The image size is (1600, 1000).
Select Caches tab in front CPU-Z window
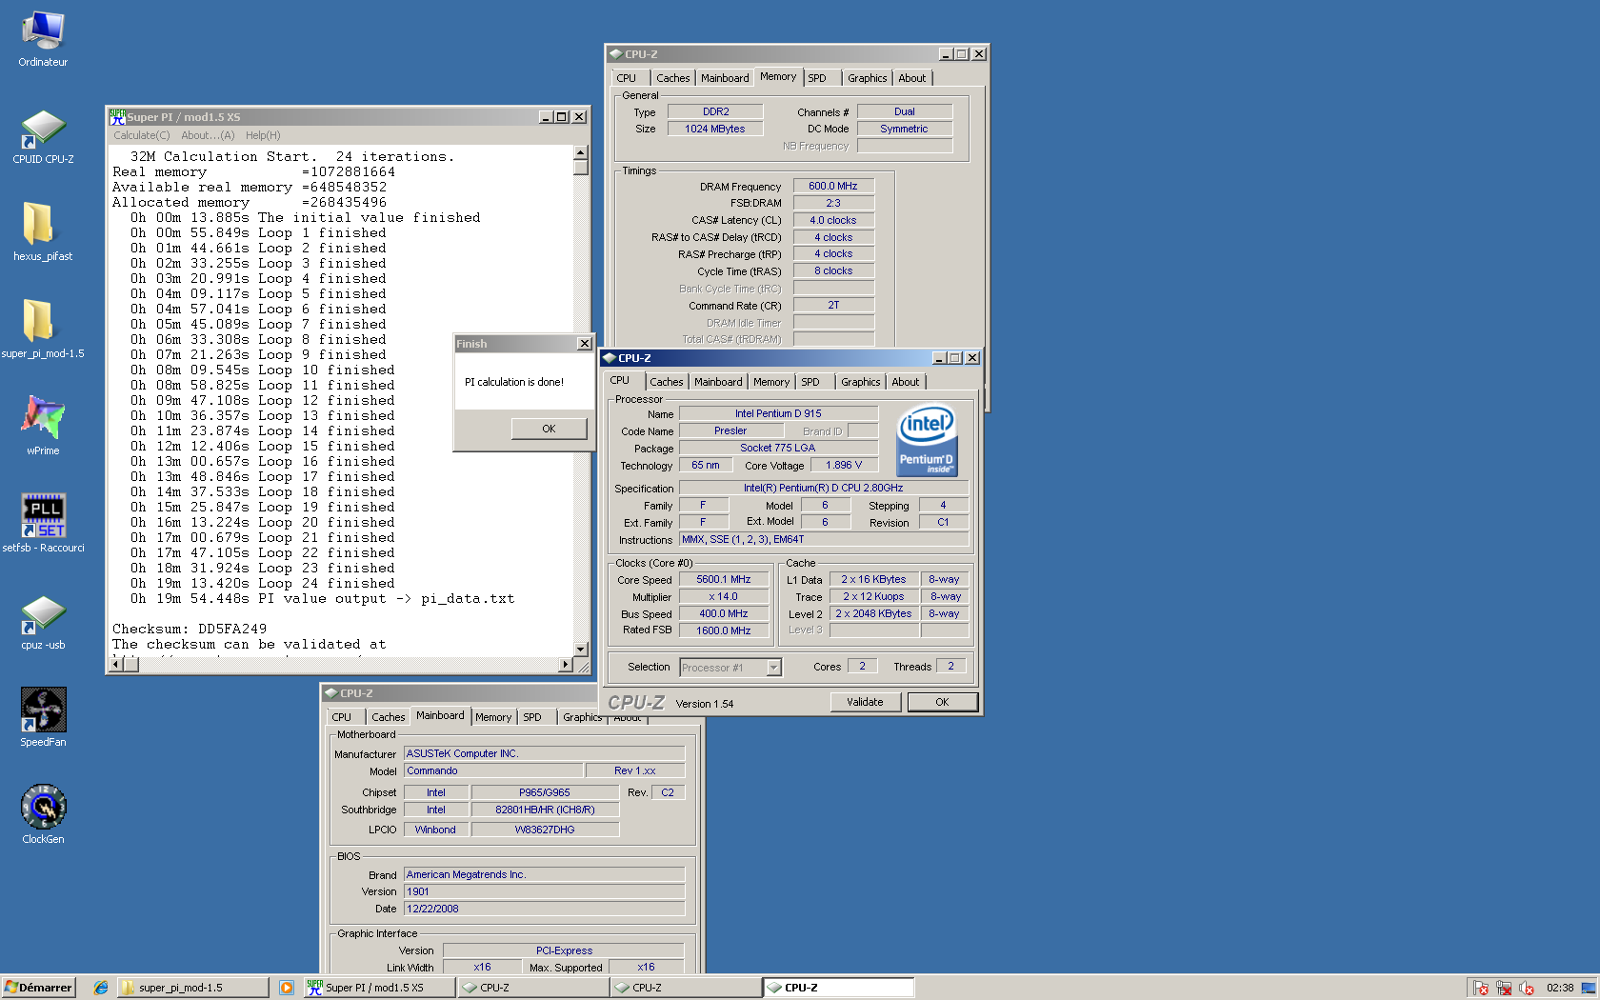666,382
